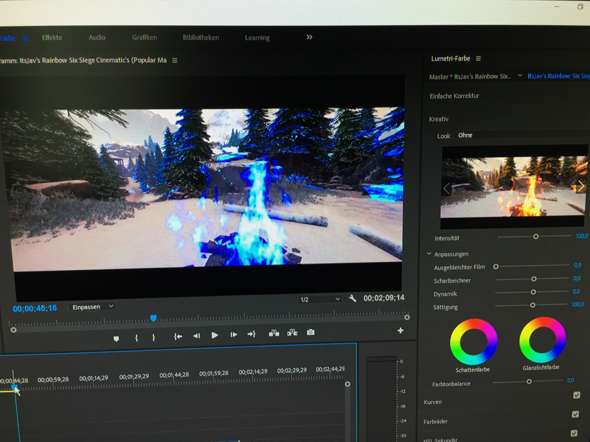Open the Lumetri-Farbe panel menu
The height and width of the screenshot is (442, 590).
click(478, 59)
